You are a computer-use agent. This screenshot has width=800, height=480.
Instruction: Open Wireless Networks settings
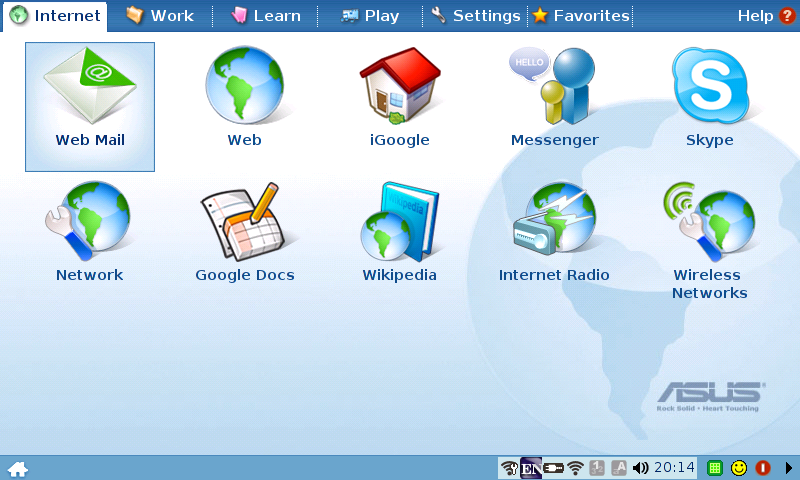[710, 241]
